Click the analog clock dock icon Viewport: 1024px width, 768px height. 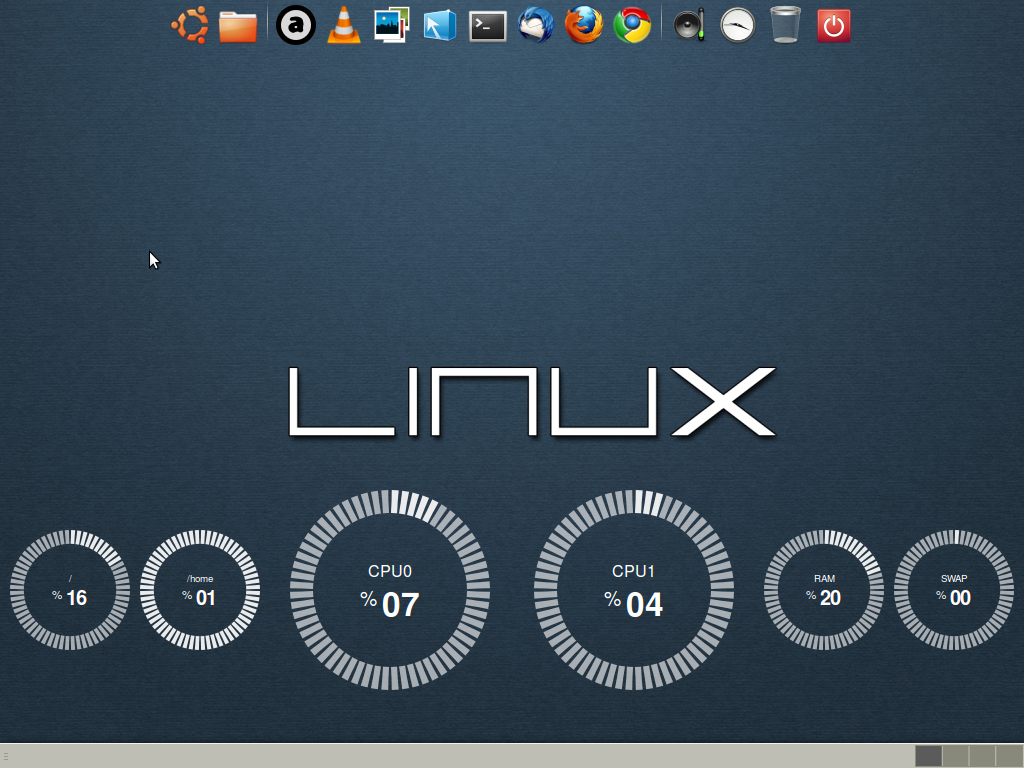point(737,25)
